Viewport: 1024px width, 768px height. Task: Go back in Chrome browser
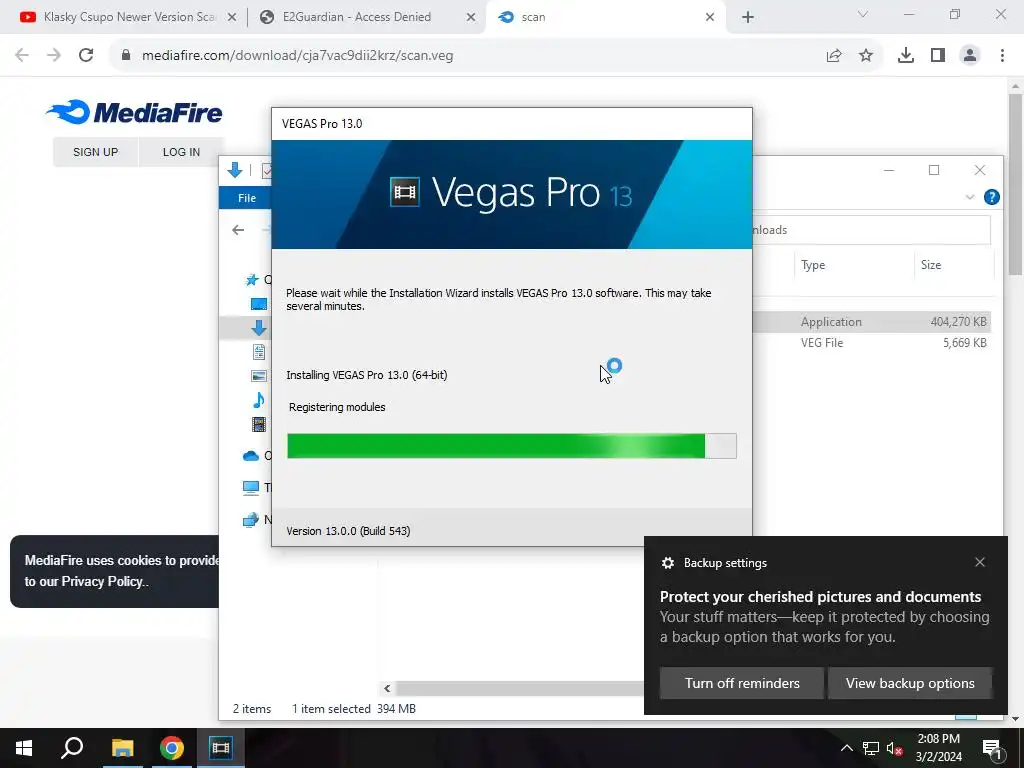point(22,55)
